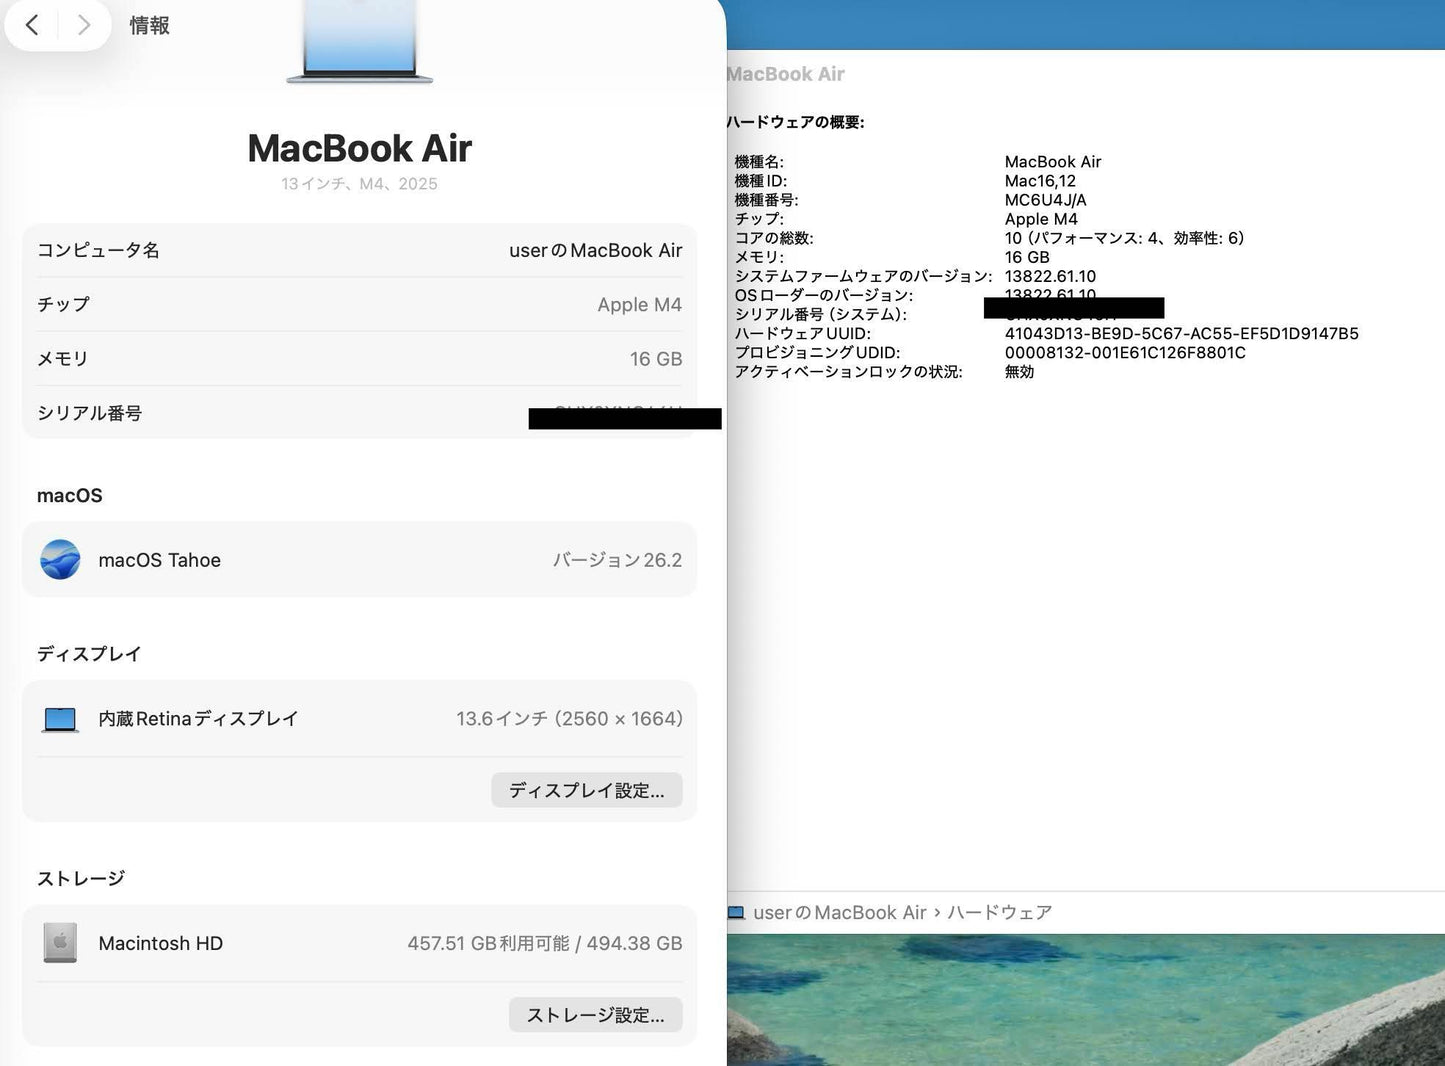Click the 機種番号 value MC6U4J/A
Image resolution: width=1445 pixels, height=1066 pixels.
[1046, 200]
